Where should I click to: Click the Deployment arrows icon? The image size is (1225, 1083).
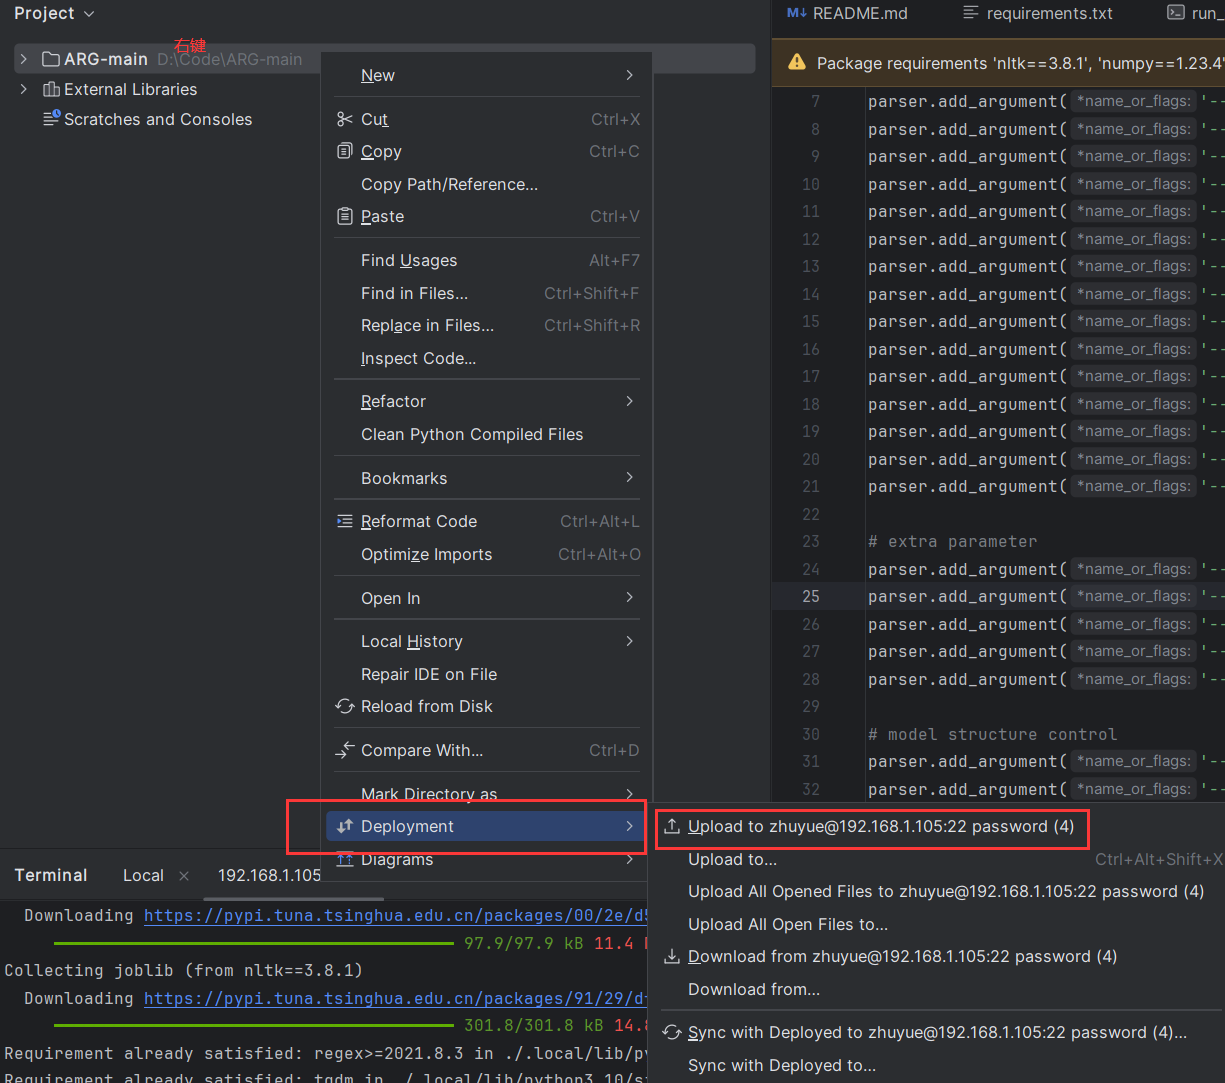click(345, 826)
